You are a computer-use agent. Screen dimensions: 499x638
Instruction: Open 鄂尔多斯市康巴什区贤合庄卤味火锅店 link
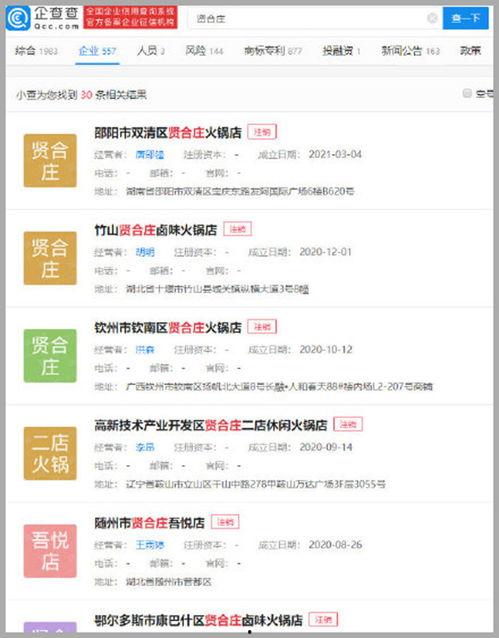[198, 621]
